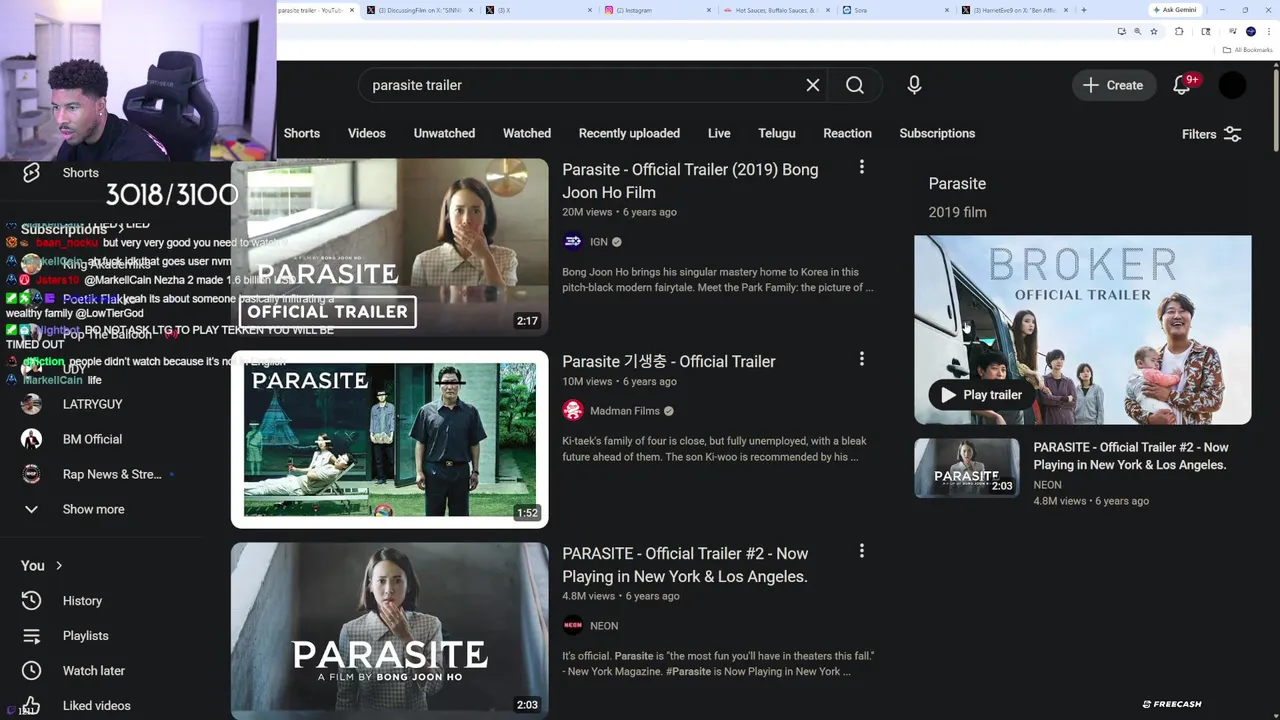Open the Chrome three-dot menu
Screen dimensions: 1280x720
pyautogui.click(x=1268, y=31)
